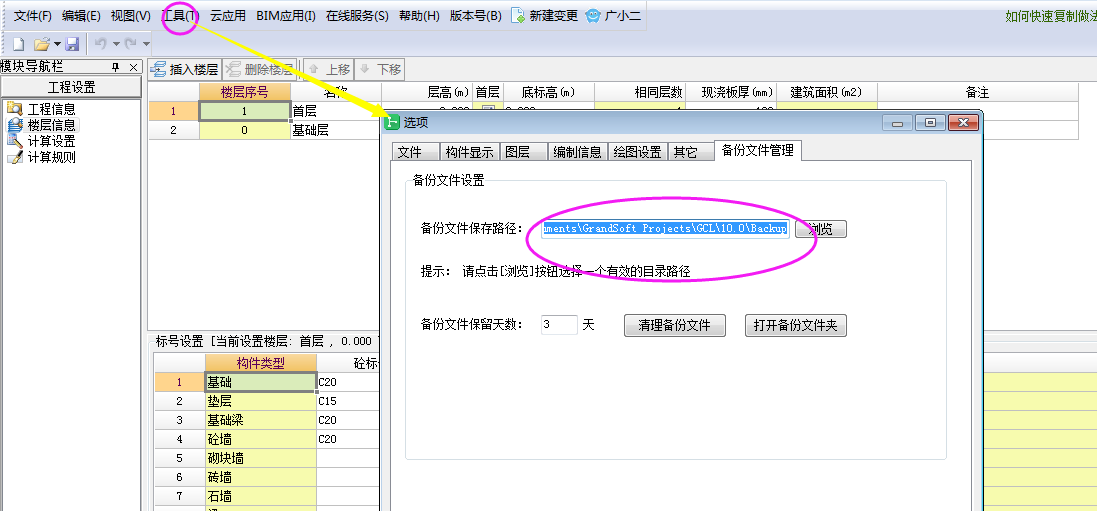Select the 垫层 component type row
Image resolution: width=1097 pixels, height=511 pixels.
(x=260, y=401)
